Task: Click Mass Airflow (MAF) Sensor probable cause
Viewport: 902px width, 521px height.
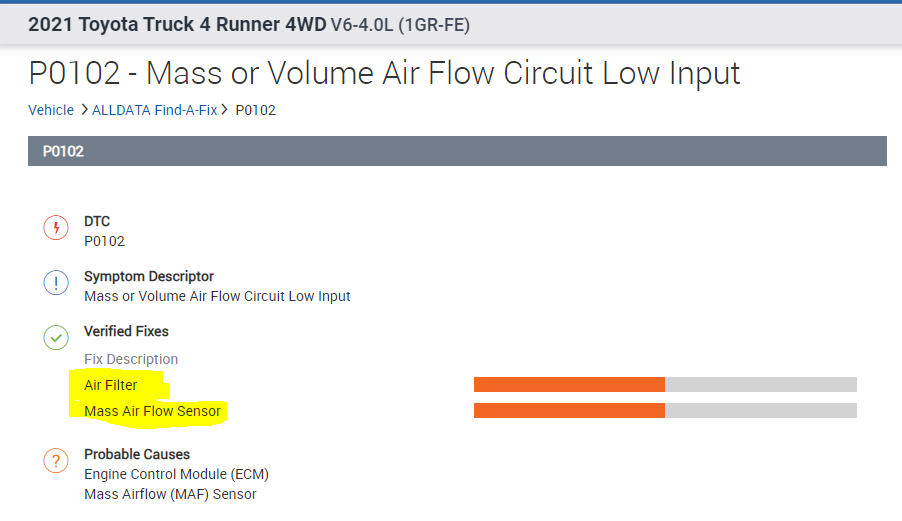Action: pyautogui.click(x=170, y=494)
